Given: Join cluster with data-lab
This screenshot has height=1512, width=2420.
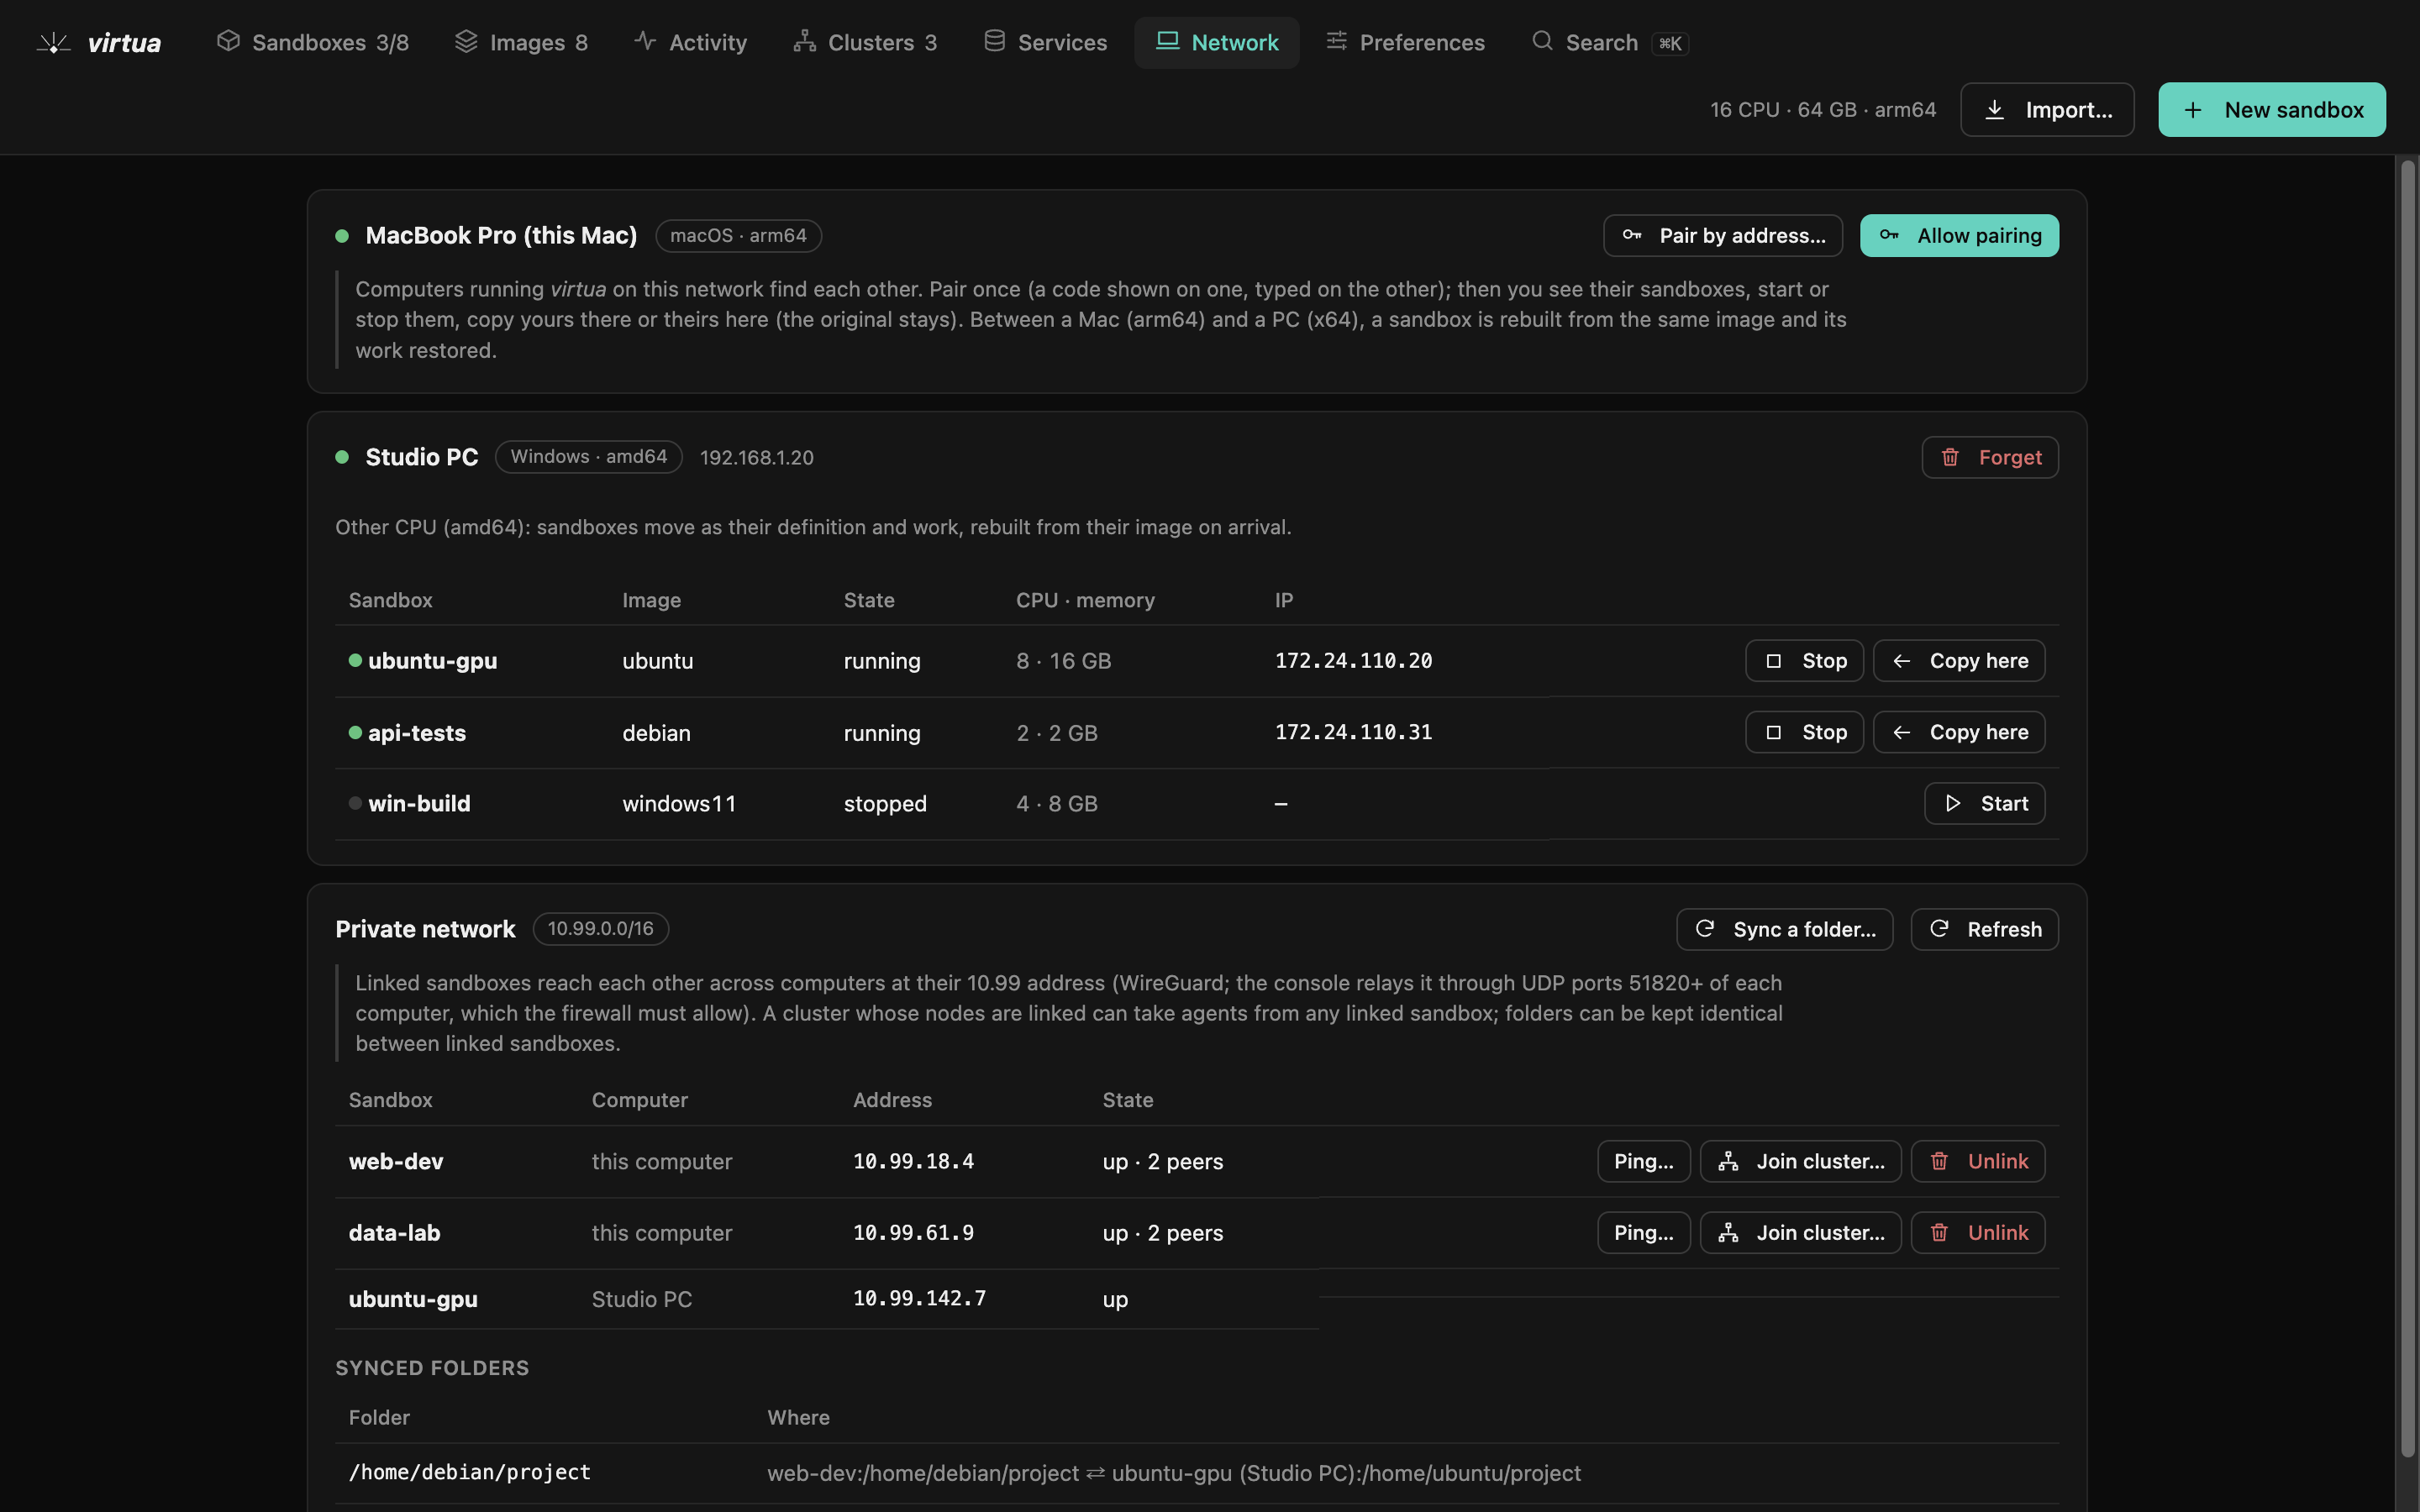Looking at the screenshot, I should (x=1800, y=1233).
